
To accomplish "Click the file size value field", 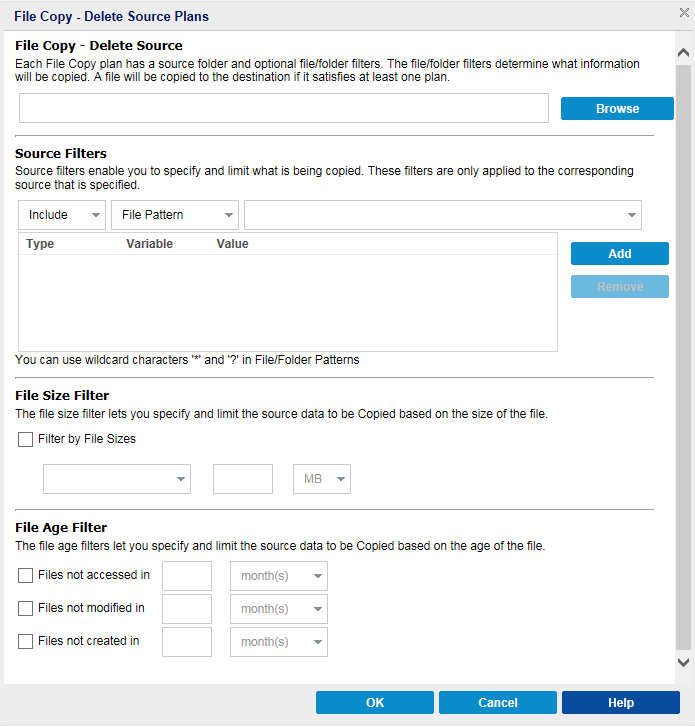I will [243, 479].
